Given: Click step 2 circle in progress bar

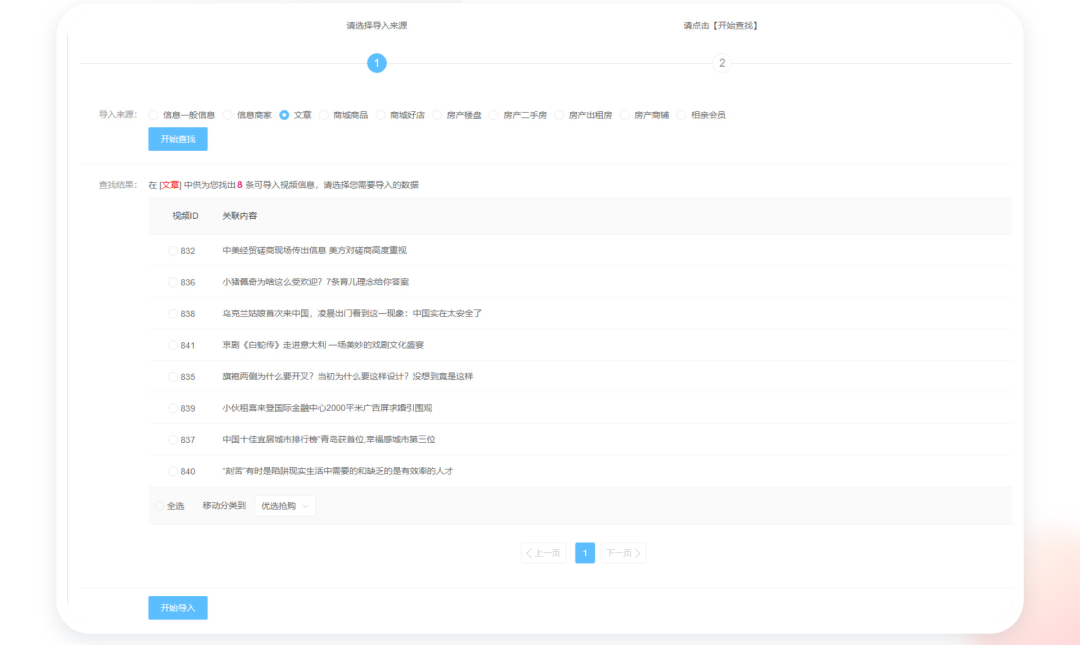Looking at the screenshot, I should click(x=721, y=63).
